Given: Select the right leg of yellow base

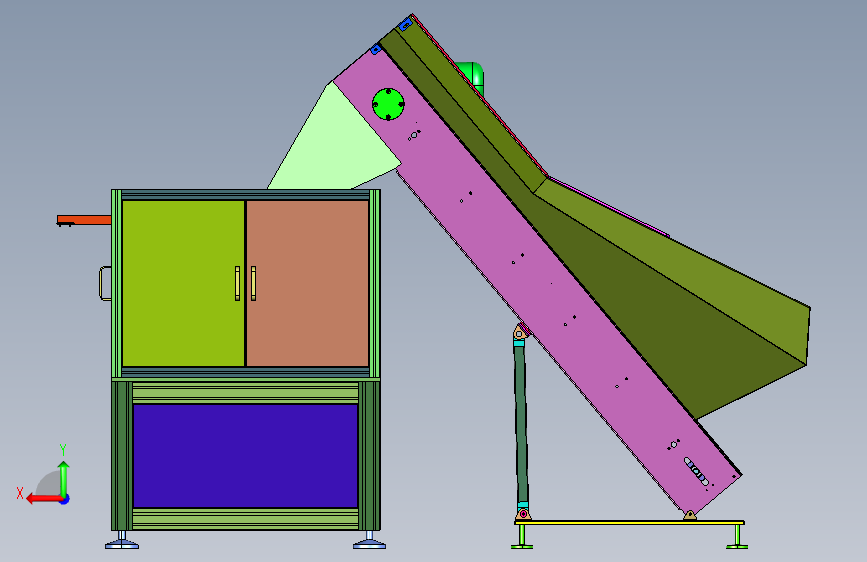Looking at the screenshot, I should [737, 537].
